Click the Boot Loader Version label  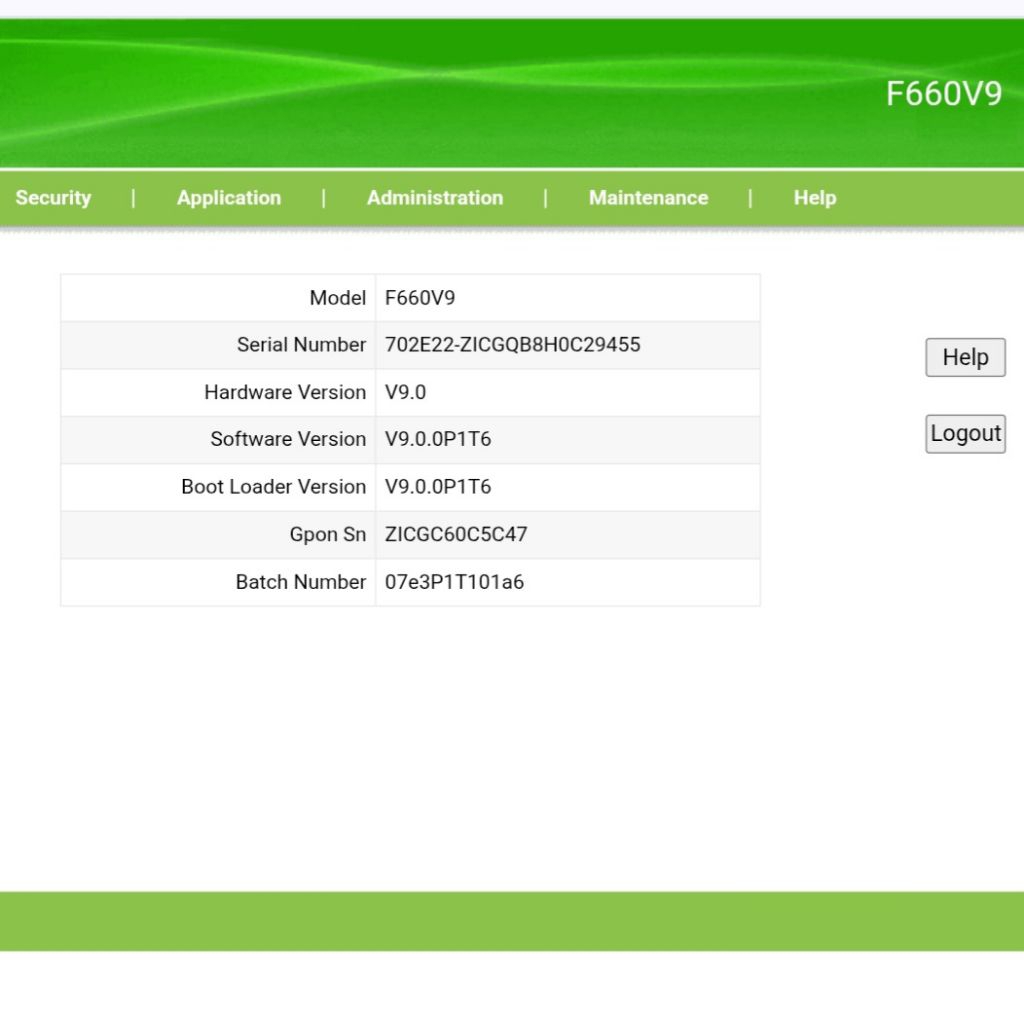coord(273,487)
